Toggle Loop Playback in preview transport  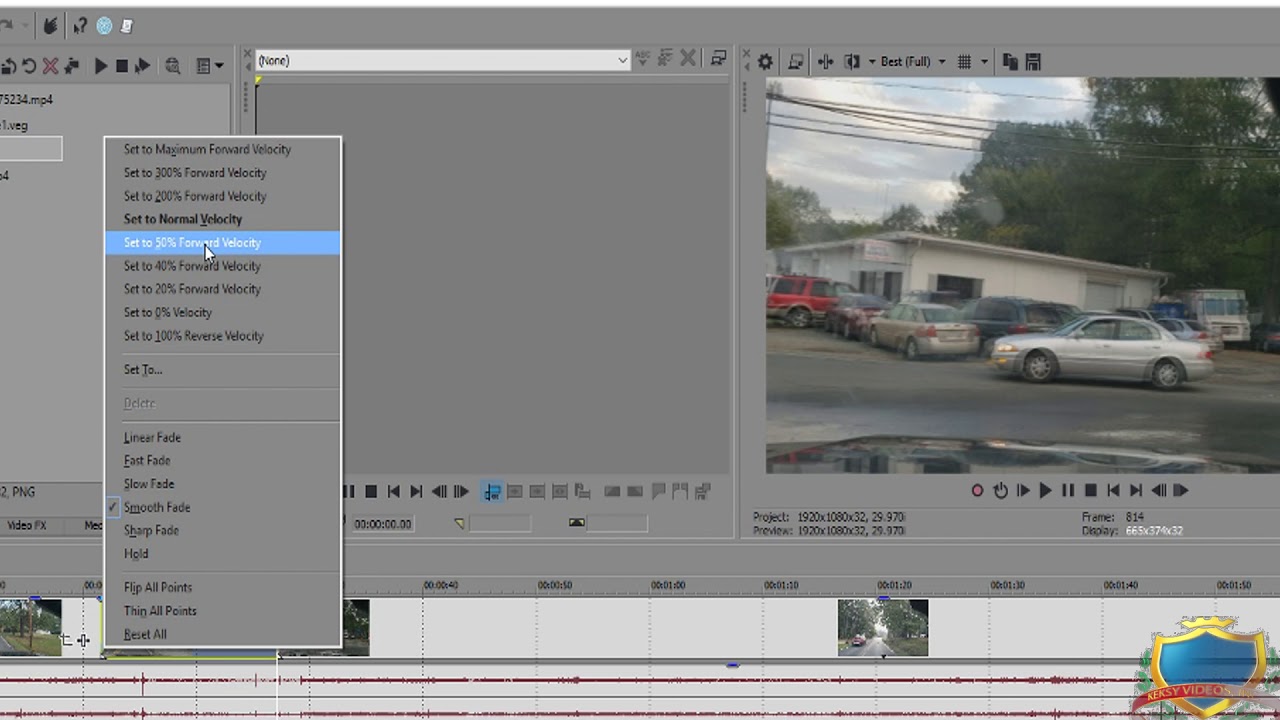pyautogui.click(x=1000, y=490)
